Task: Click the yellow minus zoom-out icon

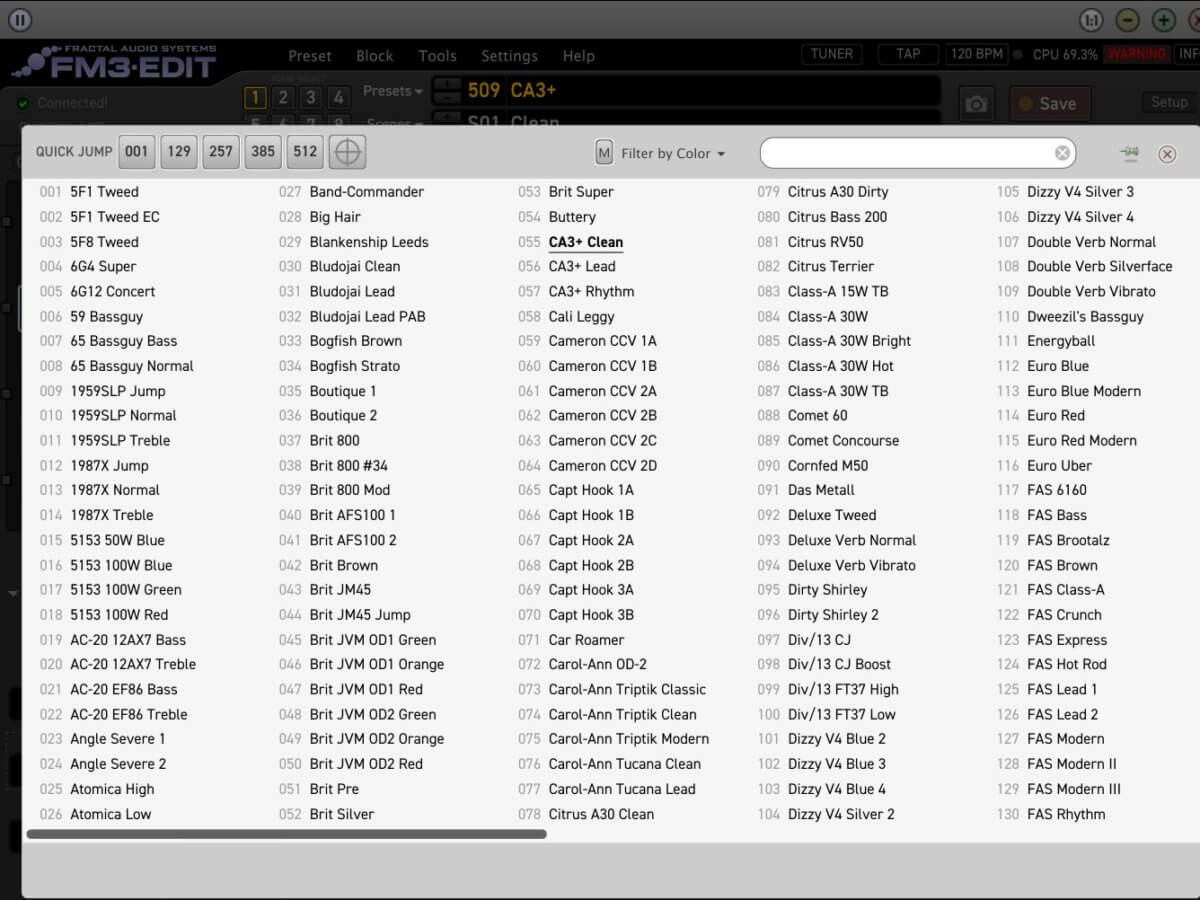Action: [1127, 20]
